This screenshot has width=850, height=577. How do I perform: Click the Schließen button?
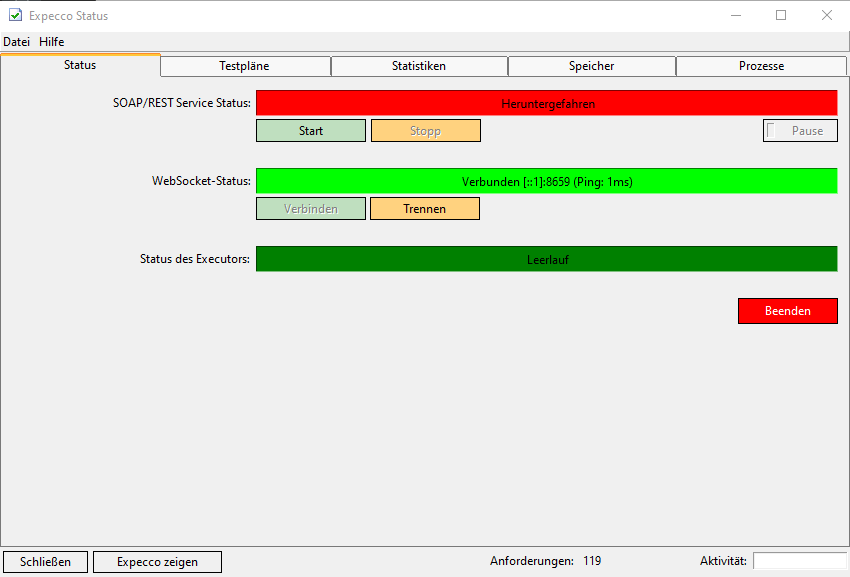point(45,562)
